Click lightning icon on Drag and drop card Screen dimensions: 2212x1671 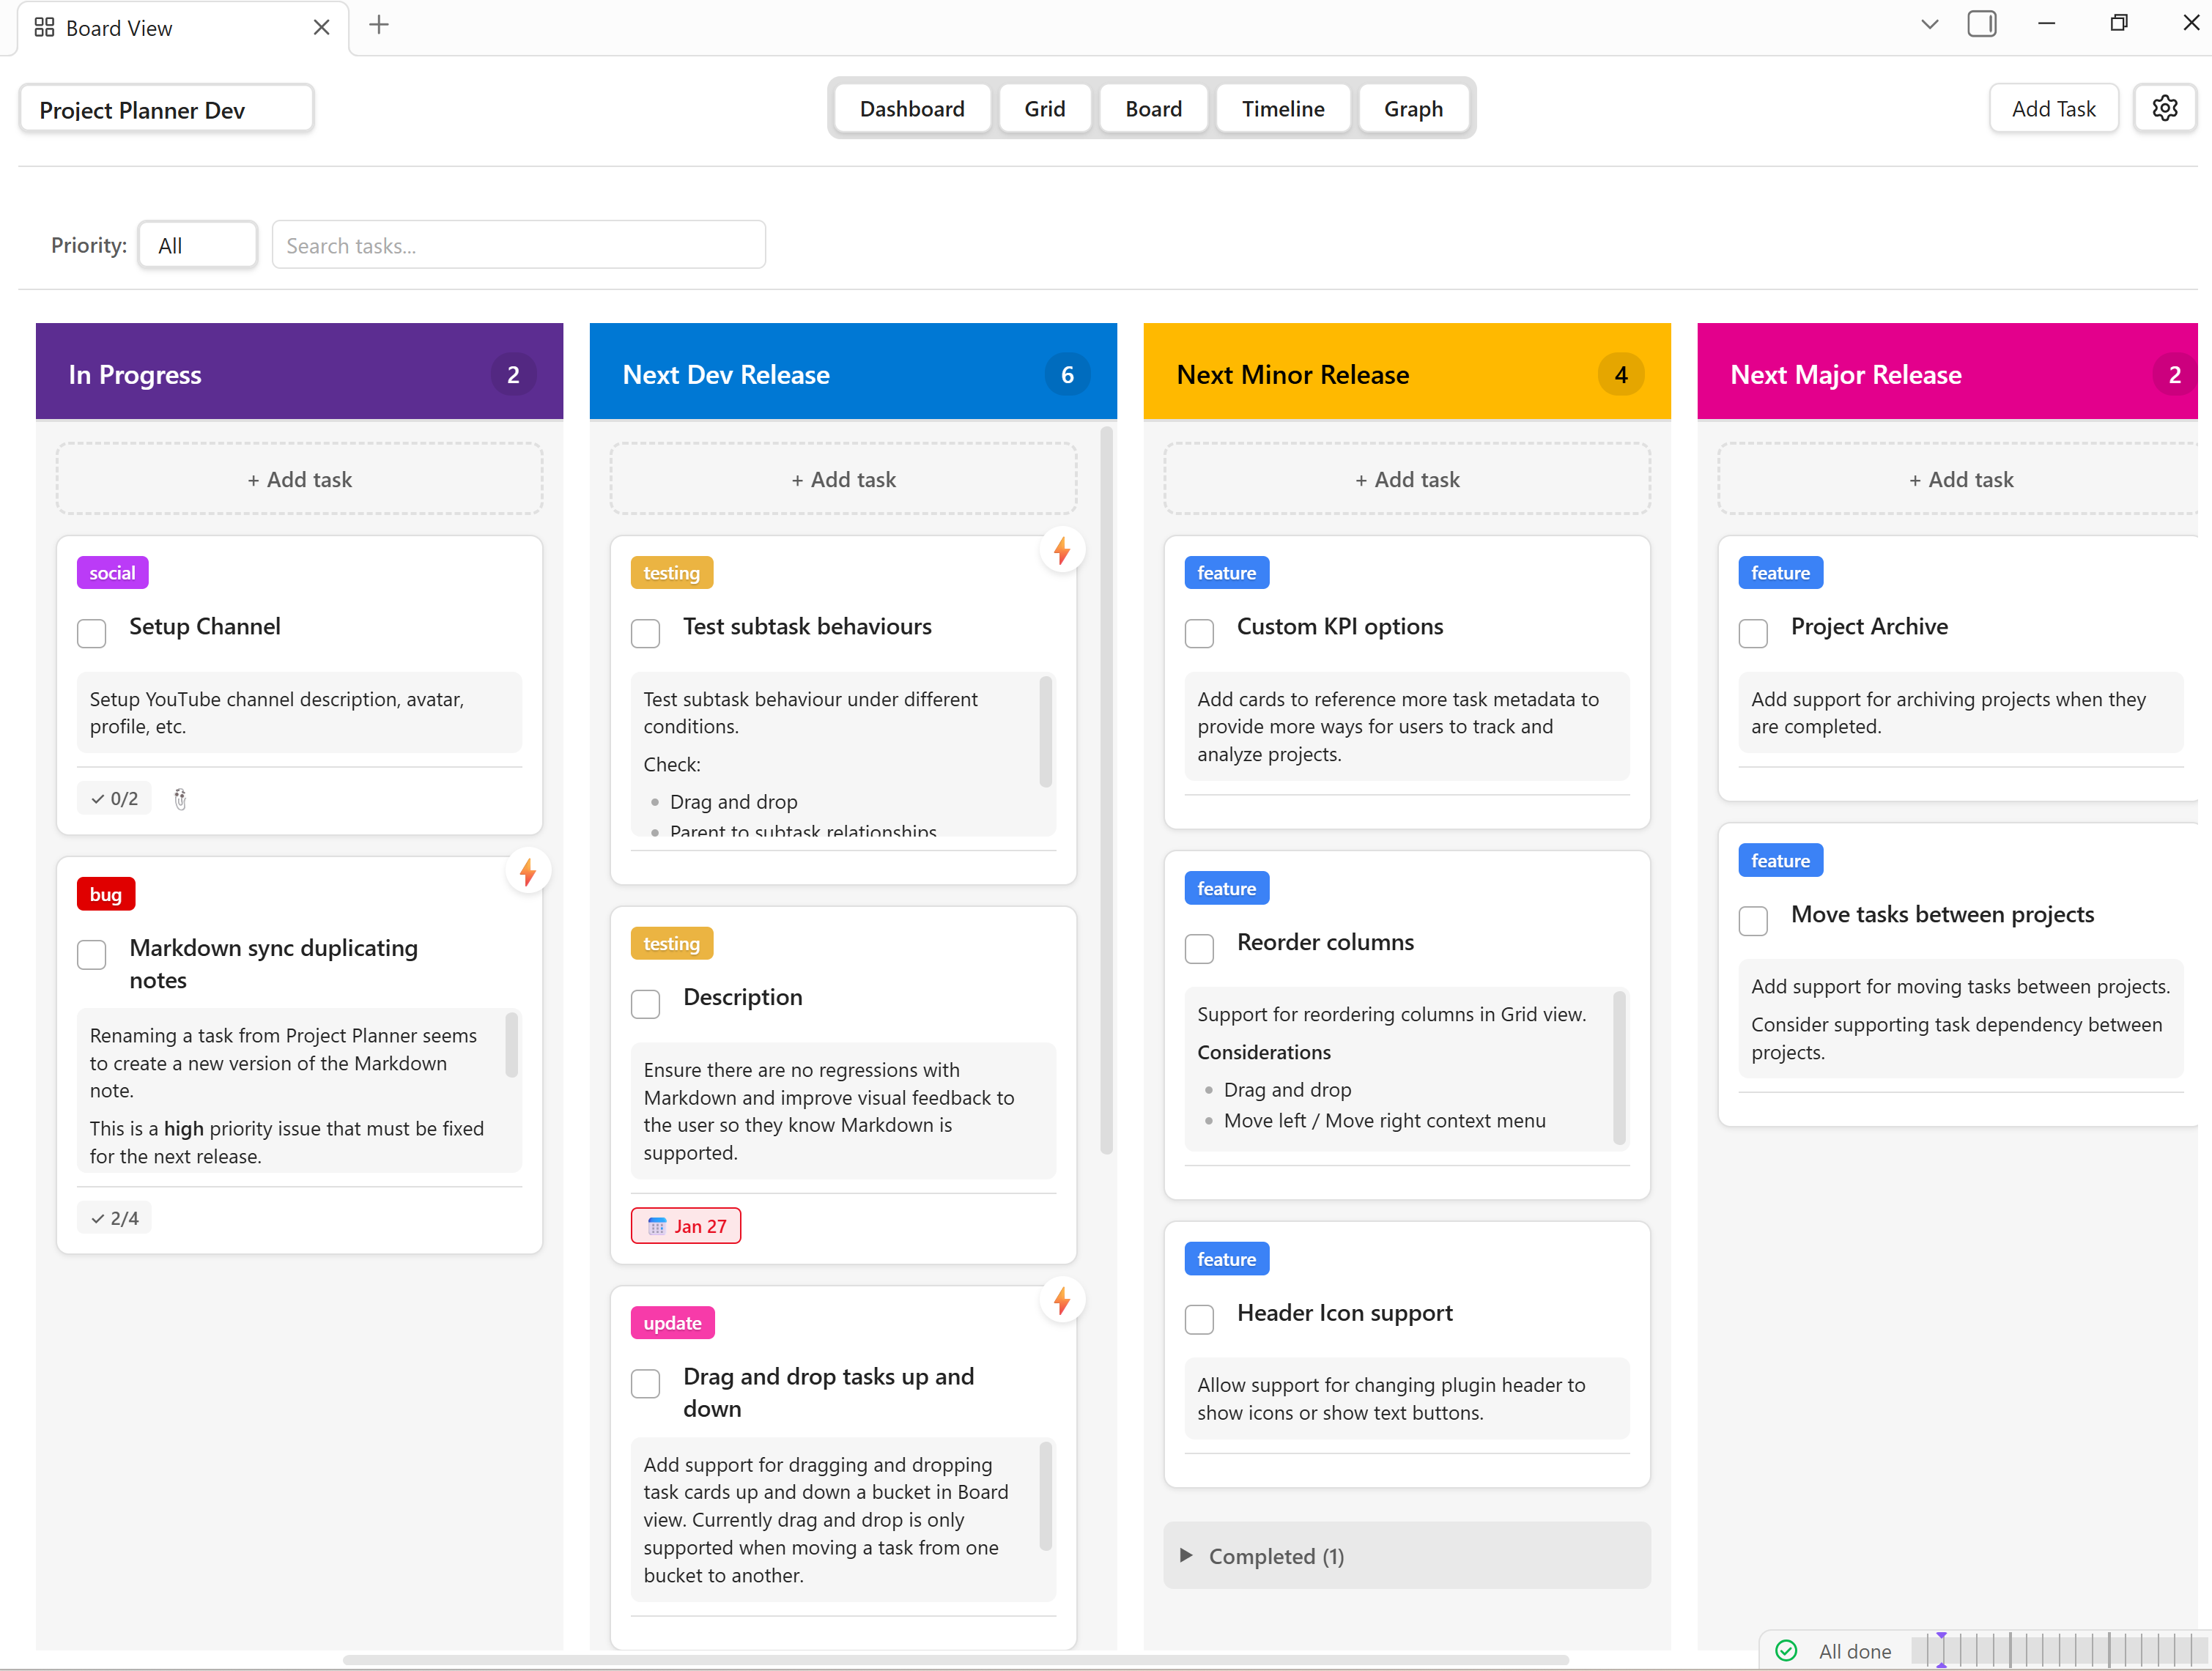coord(1062,1301)
